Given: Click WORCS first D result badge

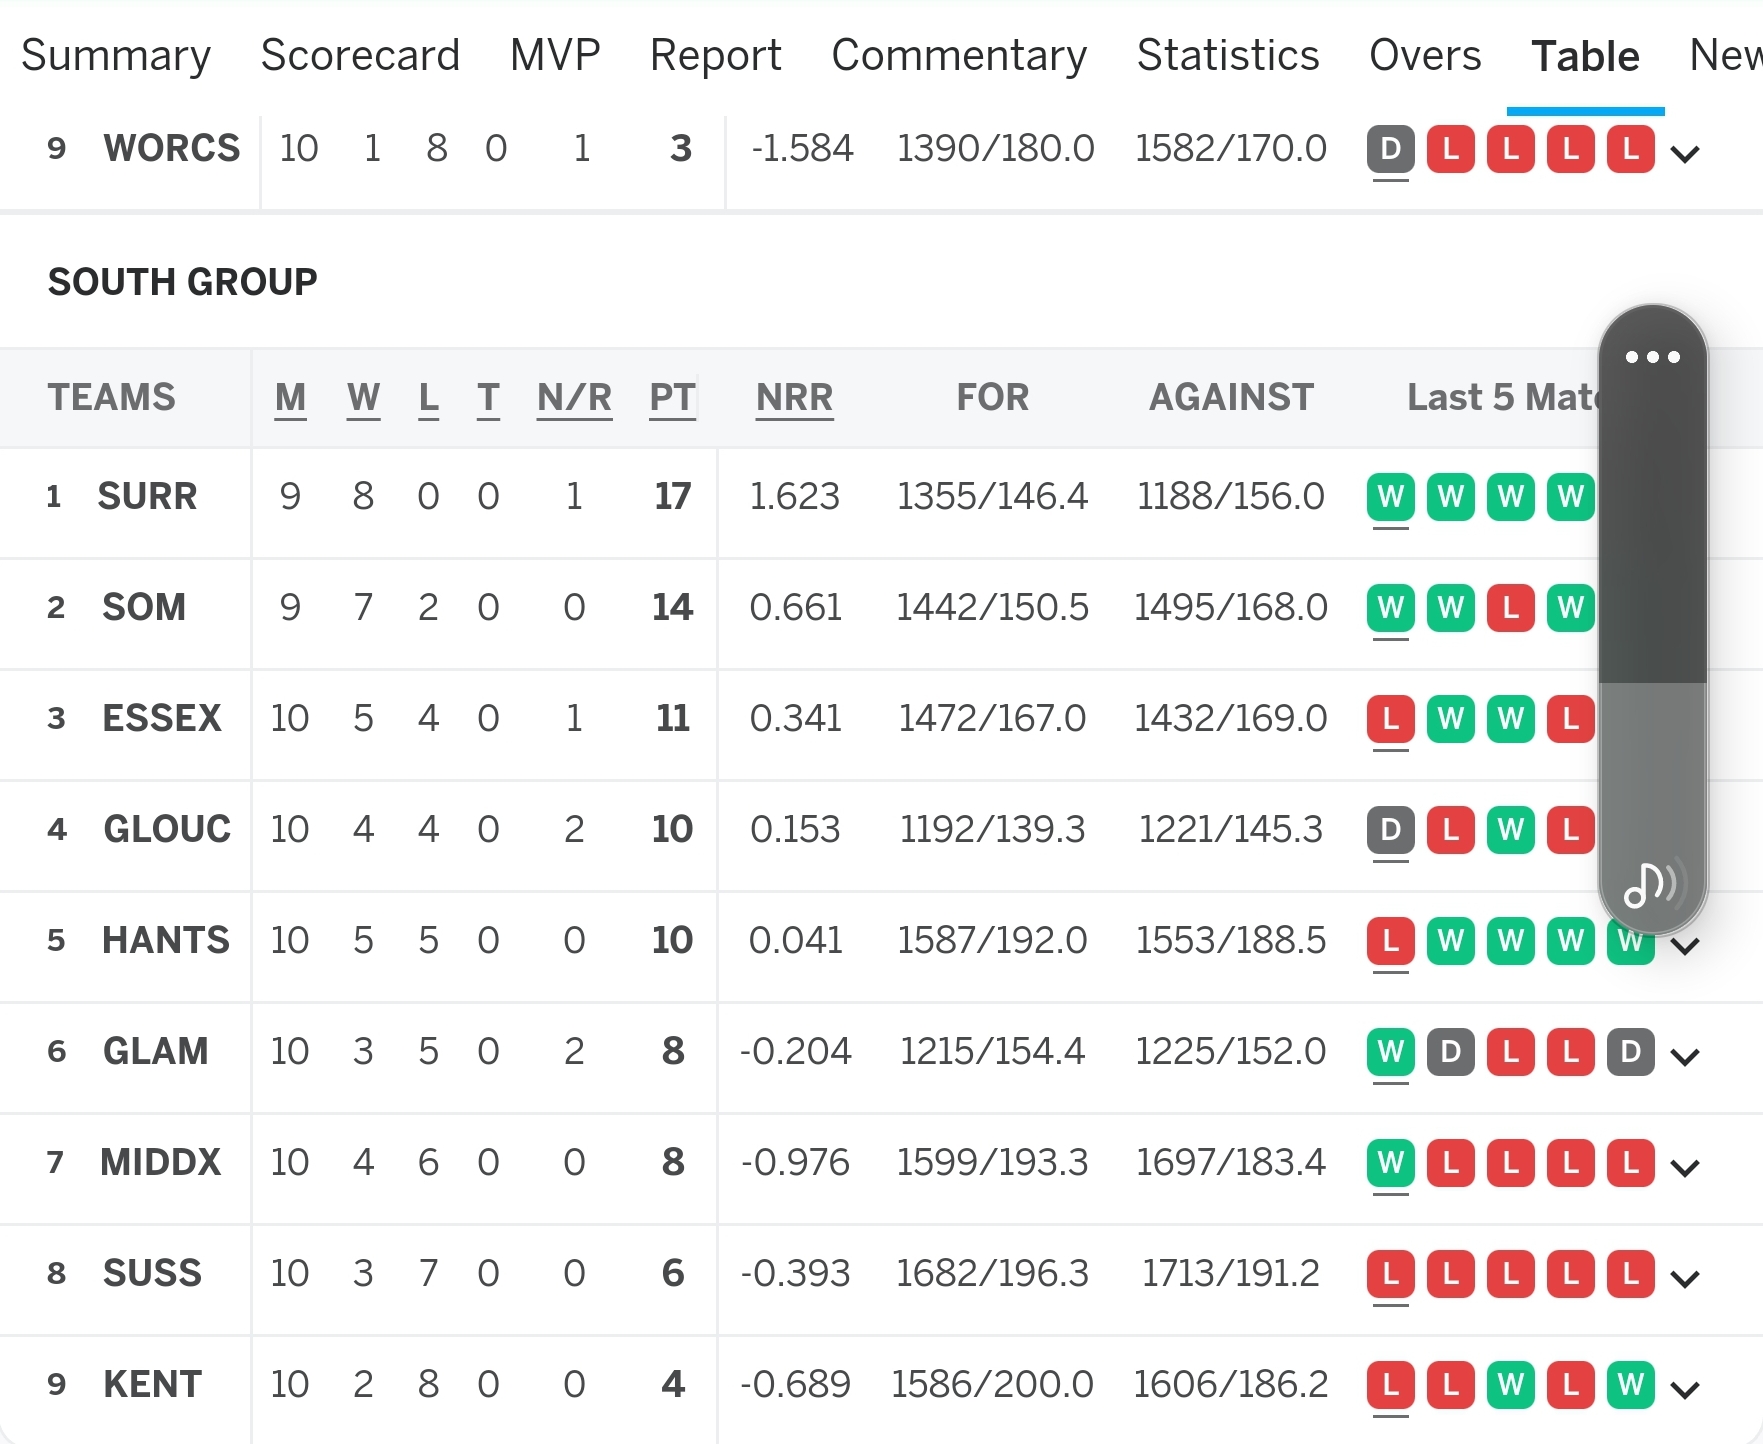Looking at the screenshot, I should click(x=1390, y=149).
